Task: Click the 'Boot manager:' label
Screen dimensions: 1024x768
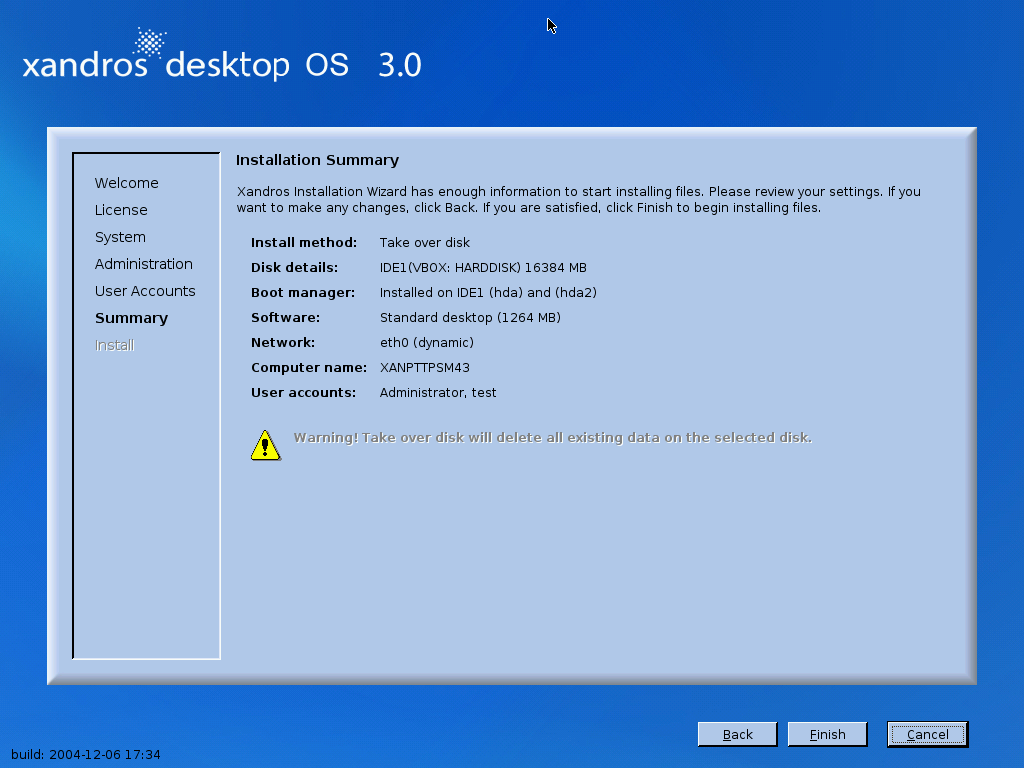Action: point(303,293)
